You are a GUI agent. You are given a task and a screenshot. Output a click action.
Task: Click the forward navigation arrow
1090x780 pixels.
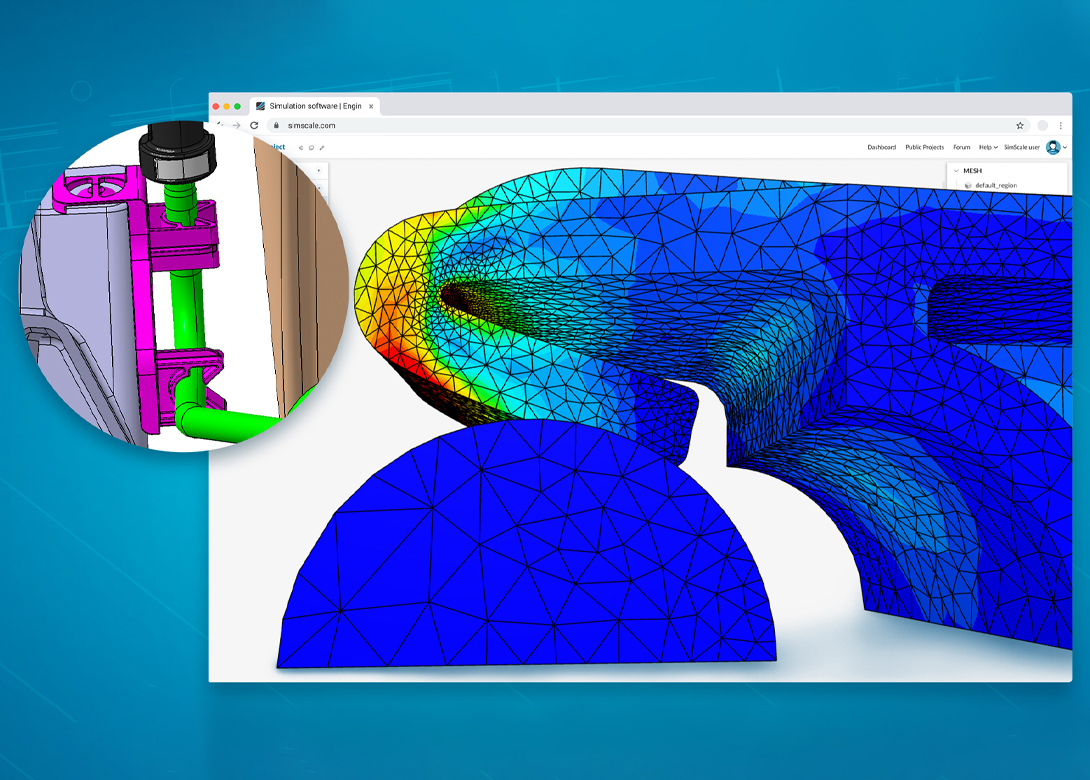(237, 125)
